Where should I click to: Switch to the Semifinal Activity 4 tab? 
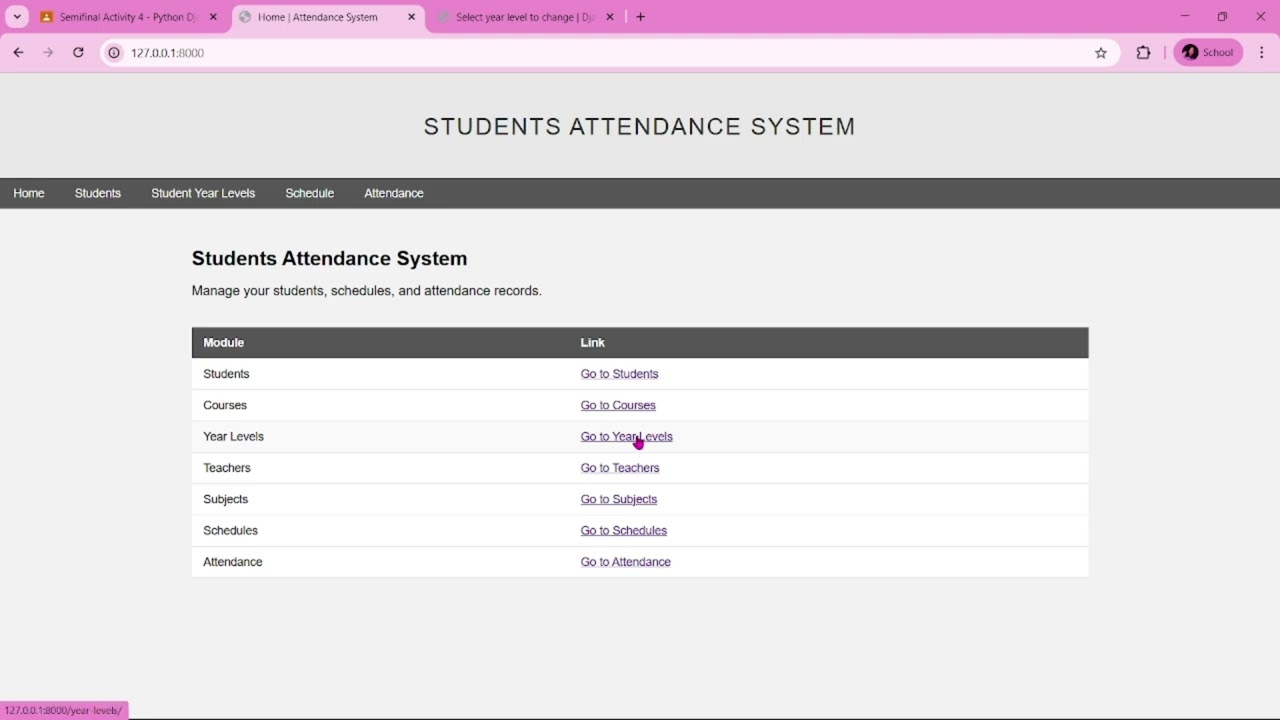point(128,17)
